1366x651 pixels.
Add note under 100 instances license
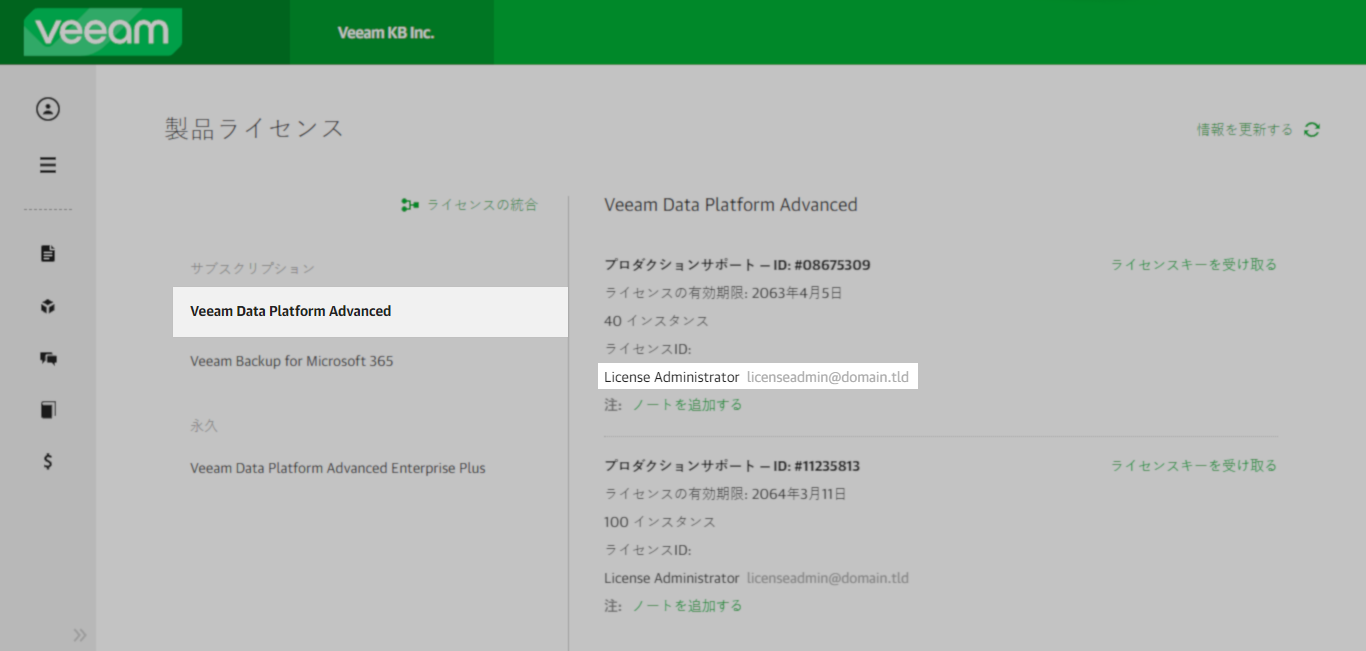(687, 606)
